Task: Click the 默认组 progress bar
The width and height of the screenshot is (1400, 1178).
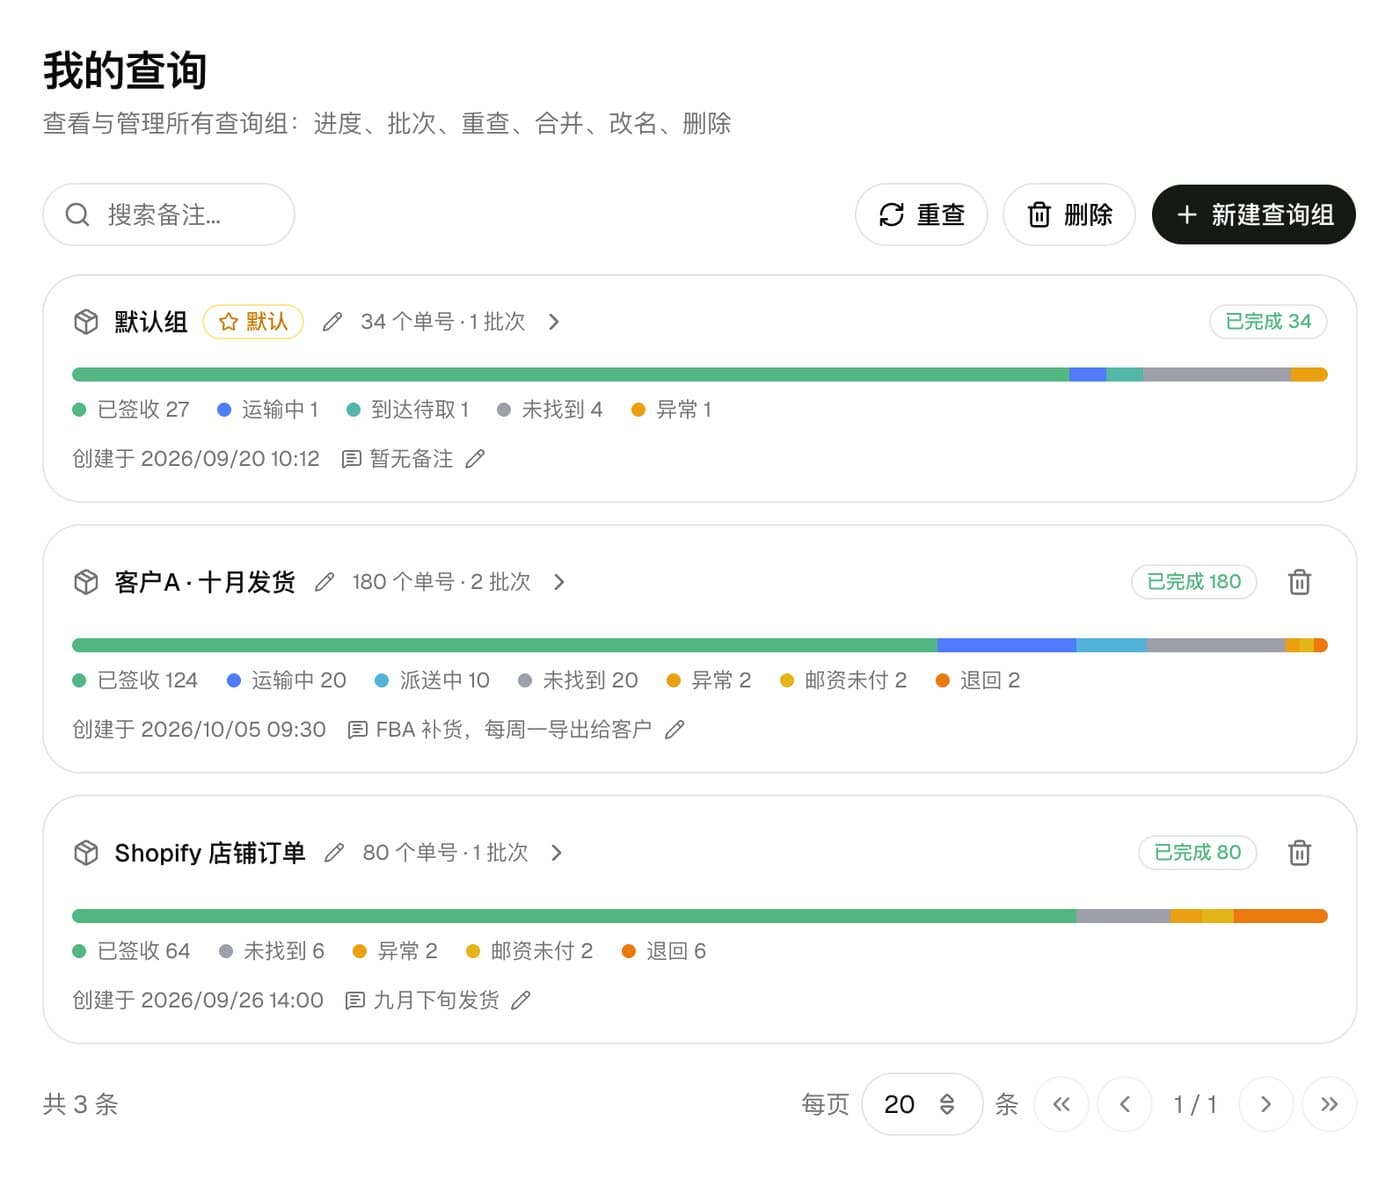Action: click(700, 375)
